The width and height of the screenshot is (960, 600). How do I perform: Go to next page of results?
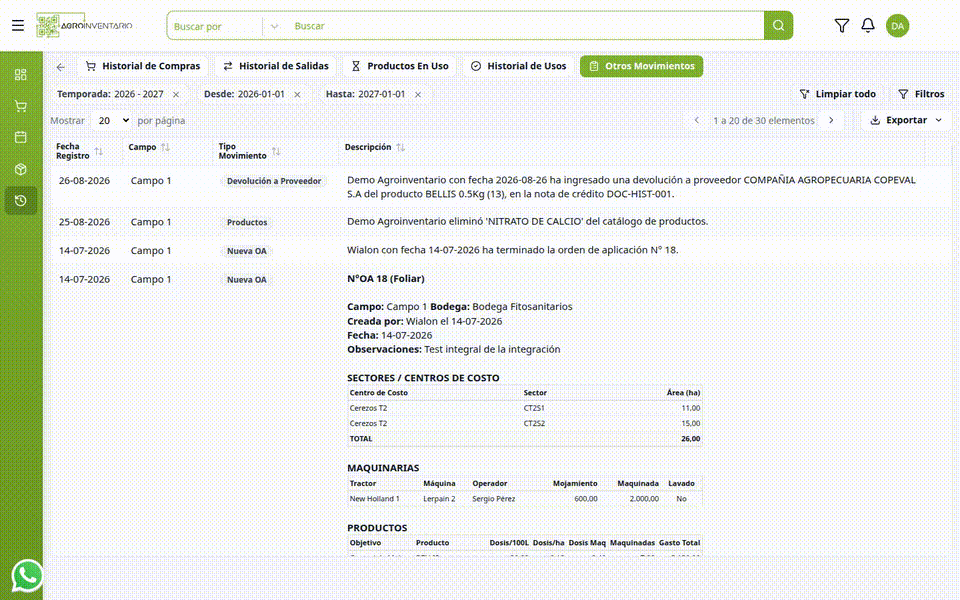[x=831, y=121]
